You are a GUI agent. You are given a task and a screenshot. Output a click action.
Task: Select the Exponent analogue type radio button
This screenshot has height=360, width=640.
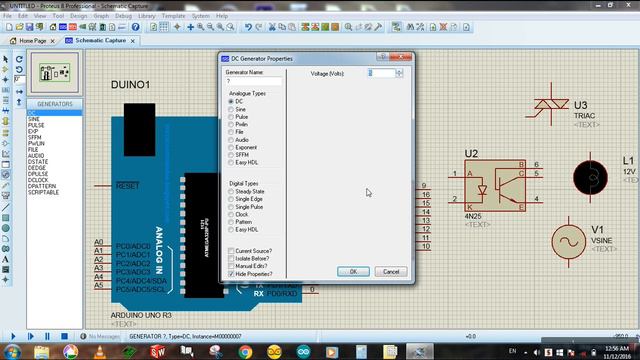231,147
